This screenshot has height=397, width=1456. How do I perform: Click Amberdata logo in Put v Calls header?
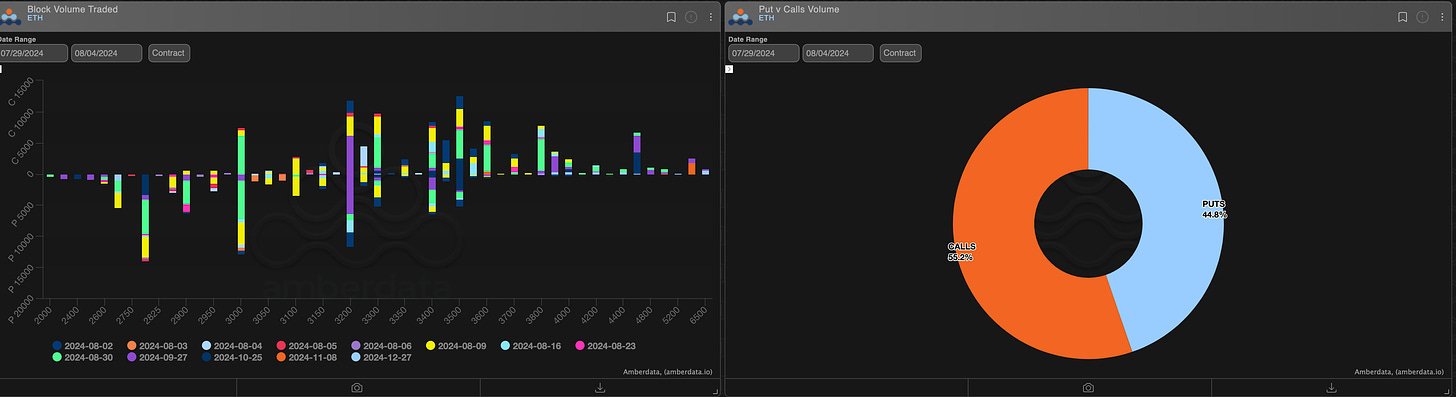[739, 16]
